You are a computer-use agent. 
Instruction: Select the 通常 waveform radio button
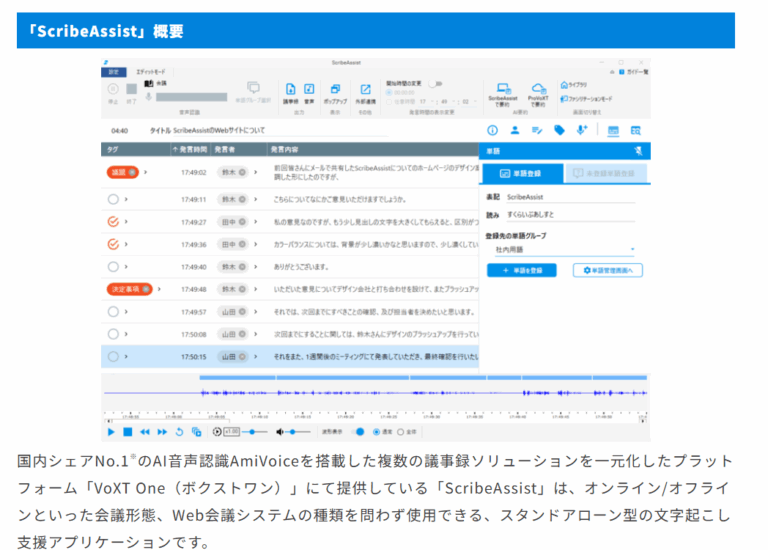pyautogui.click(x=376, y=432)
